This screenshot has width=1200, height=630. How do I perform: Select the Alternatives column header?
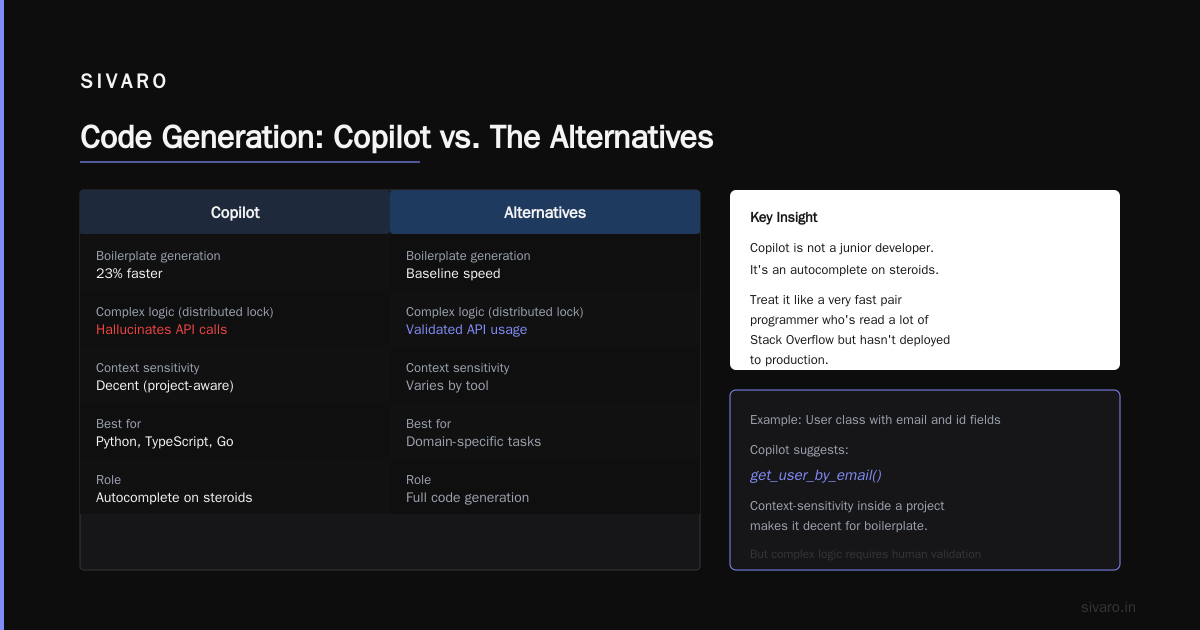pos(545,212)
